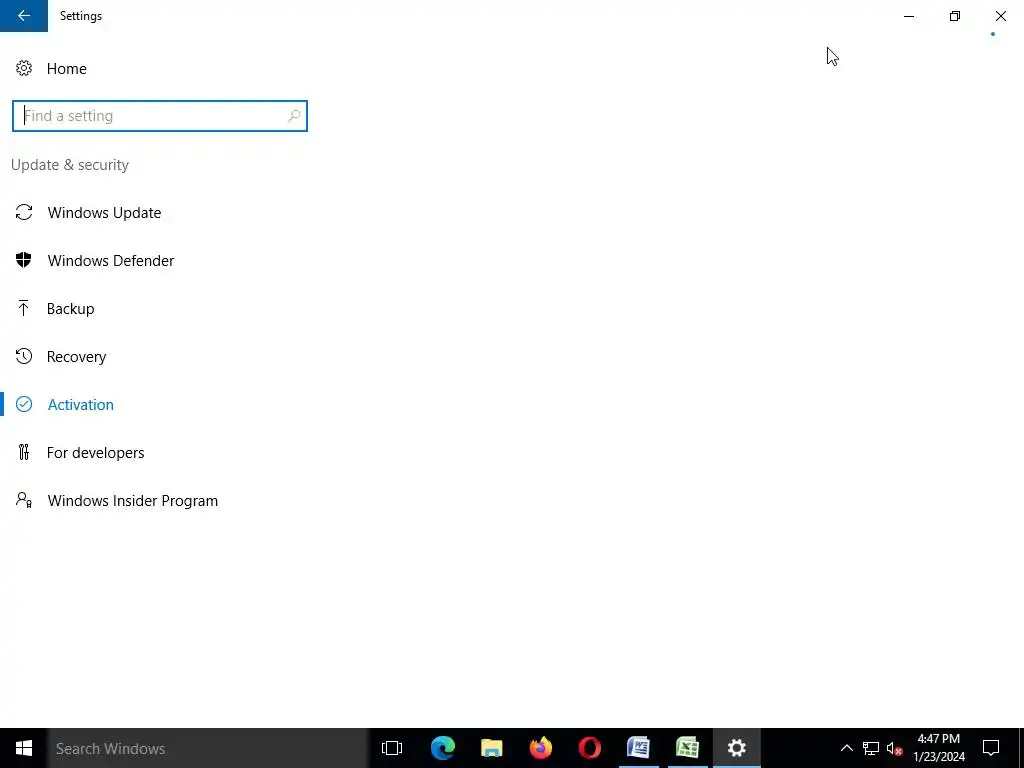Open the Windows Start menu
This screenshot has height=768, width=1024.
click(24, 748)
